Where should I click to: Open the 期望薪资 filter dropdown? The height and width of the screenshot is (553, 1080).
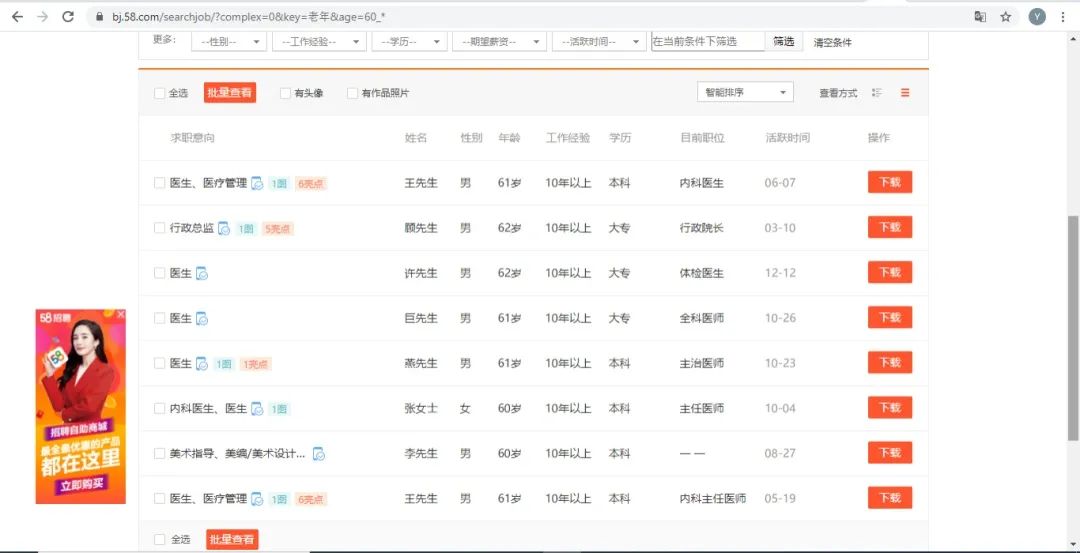click(x=499, y=41)
